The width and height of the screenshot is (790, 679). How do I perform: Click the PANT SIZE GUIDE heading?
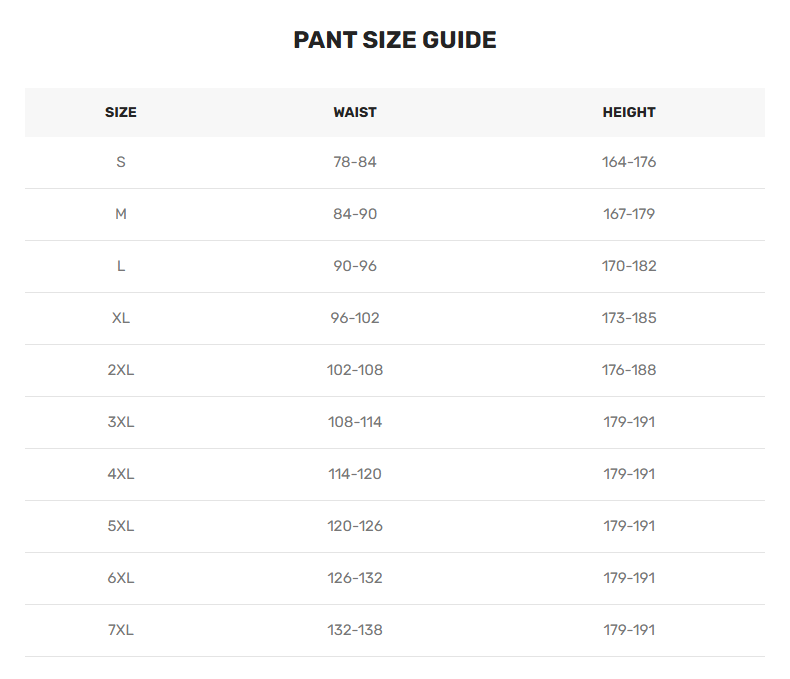(395, 40)
